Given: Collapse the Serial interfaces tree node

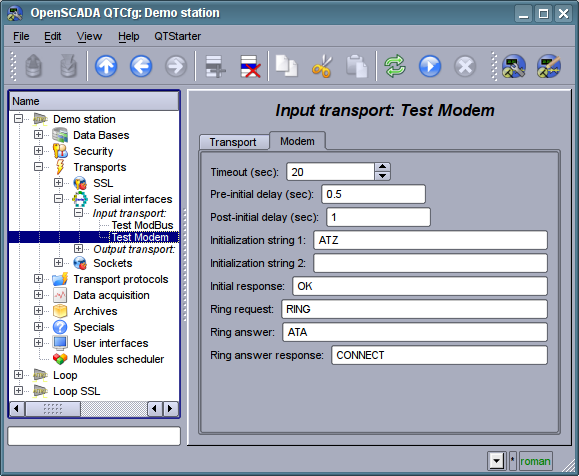Looking at the screenshot, I should pos(58,199).
